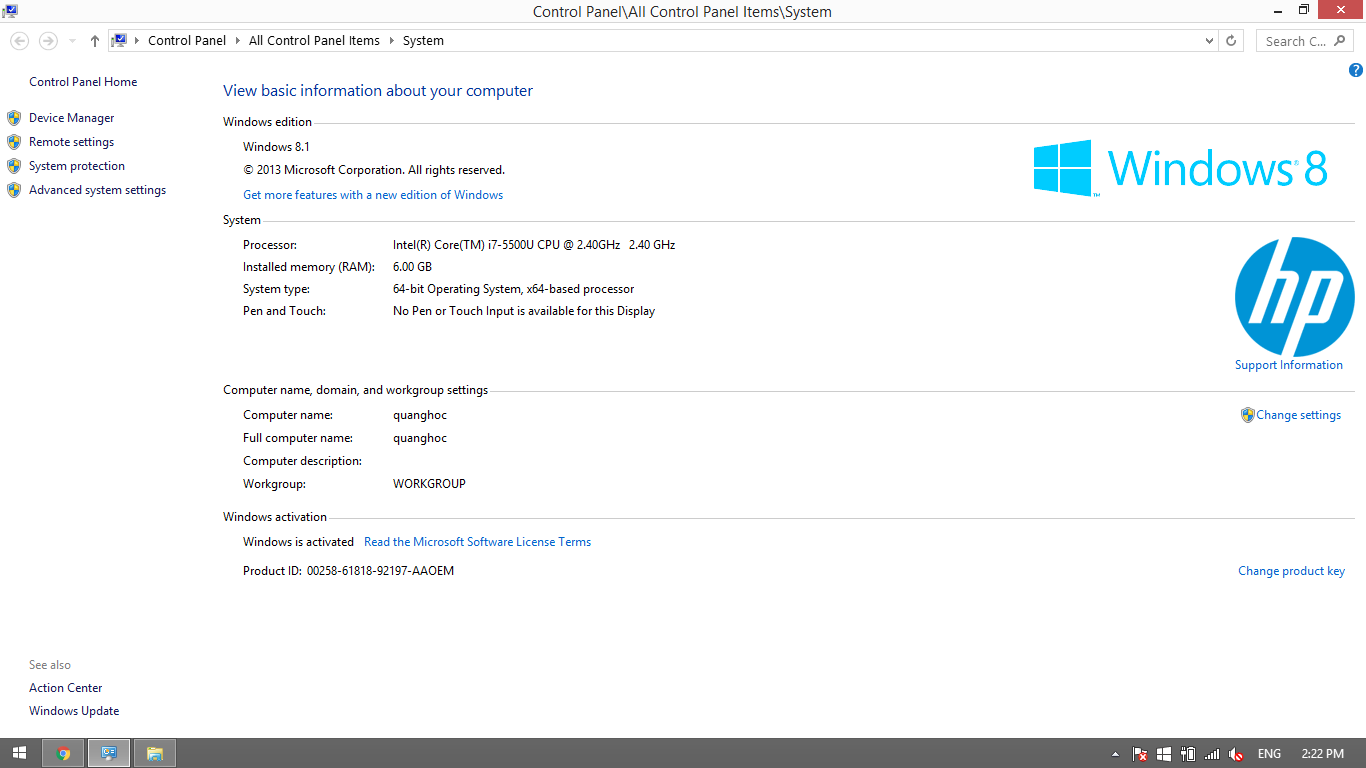Screen dimensions: 1366x768
Task: Open Advanced system settings
Action: (x=97, y=190)
